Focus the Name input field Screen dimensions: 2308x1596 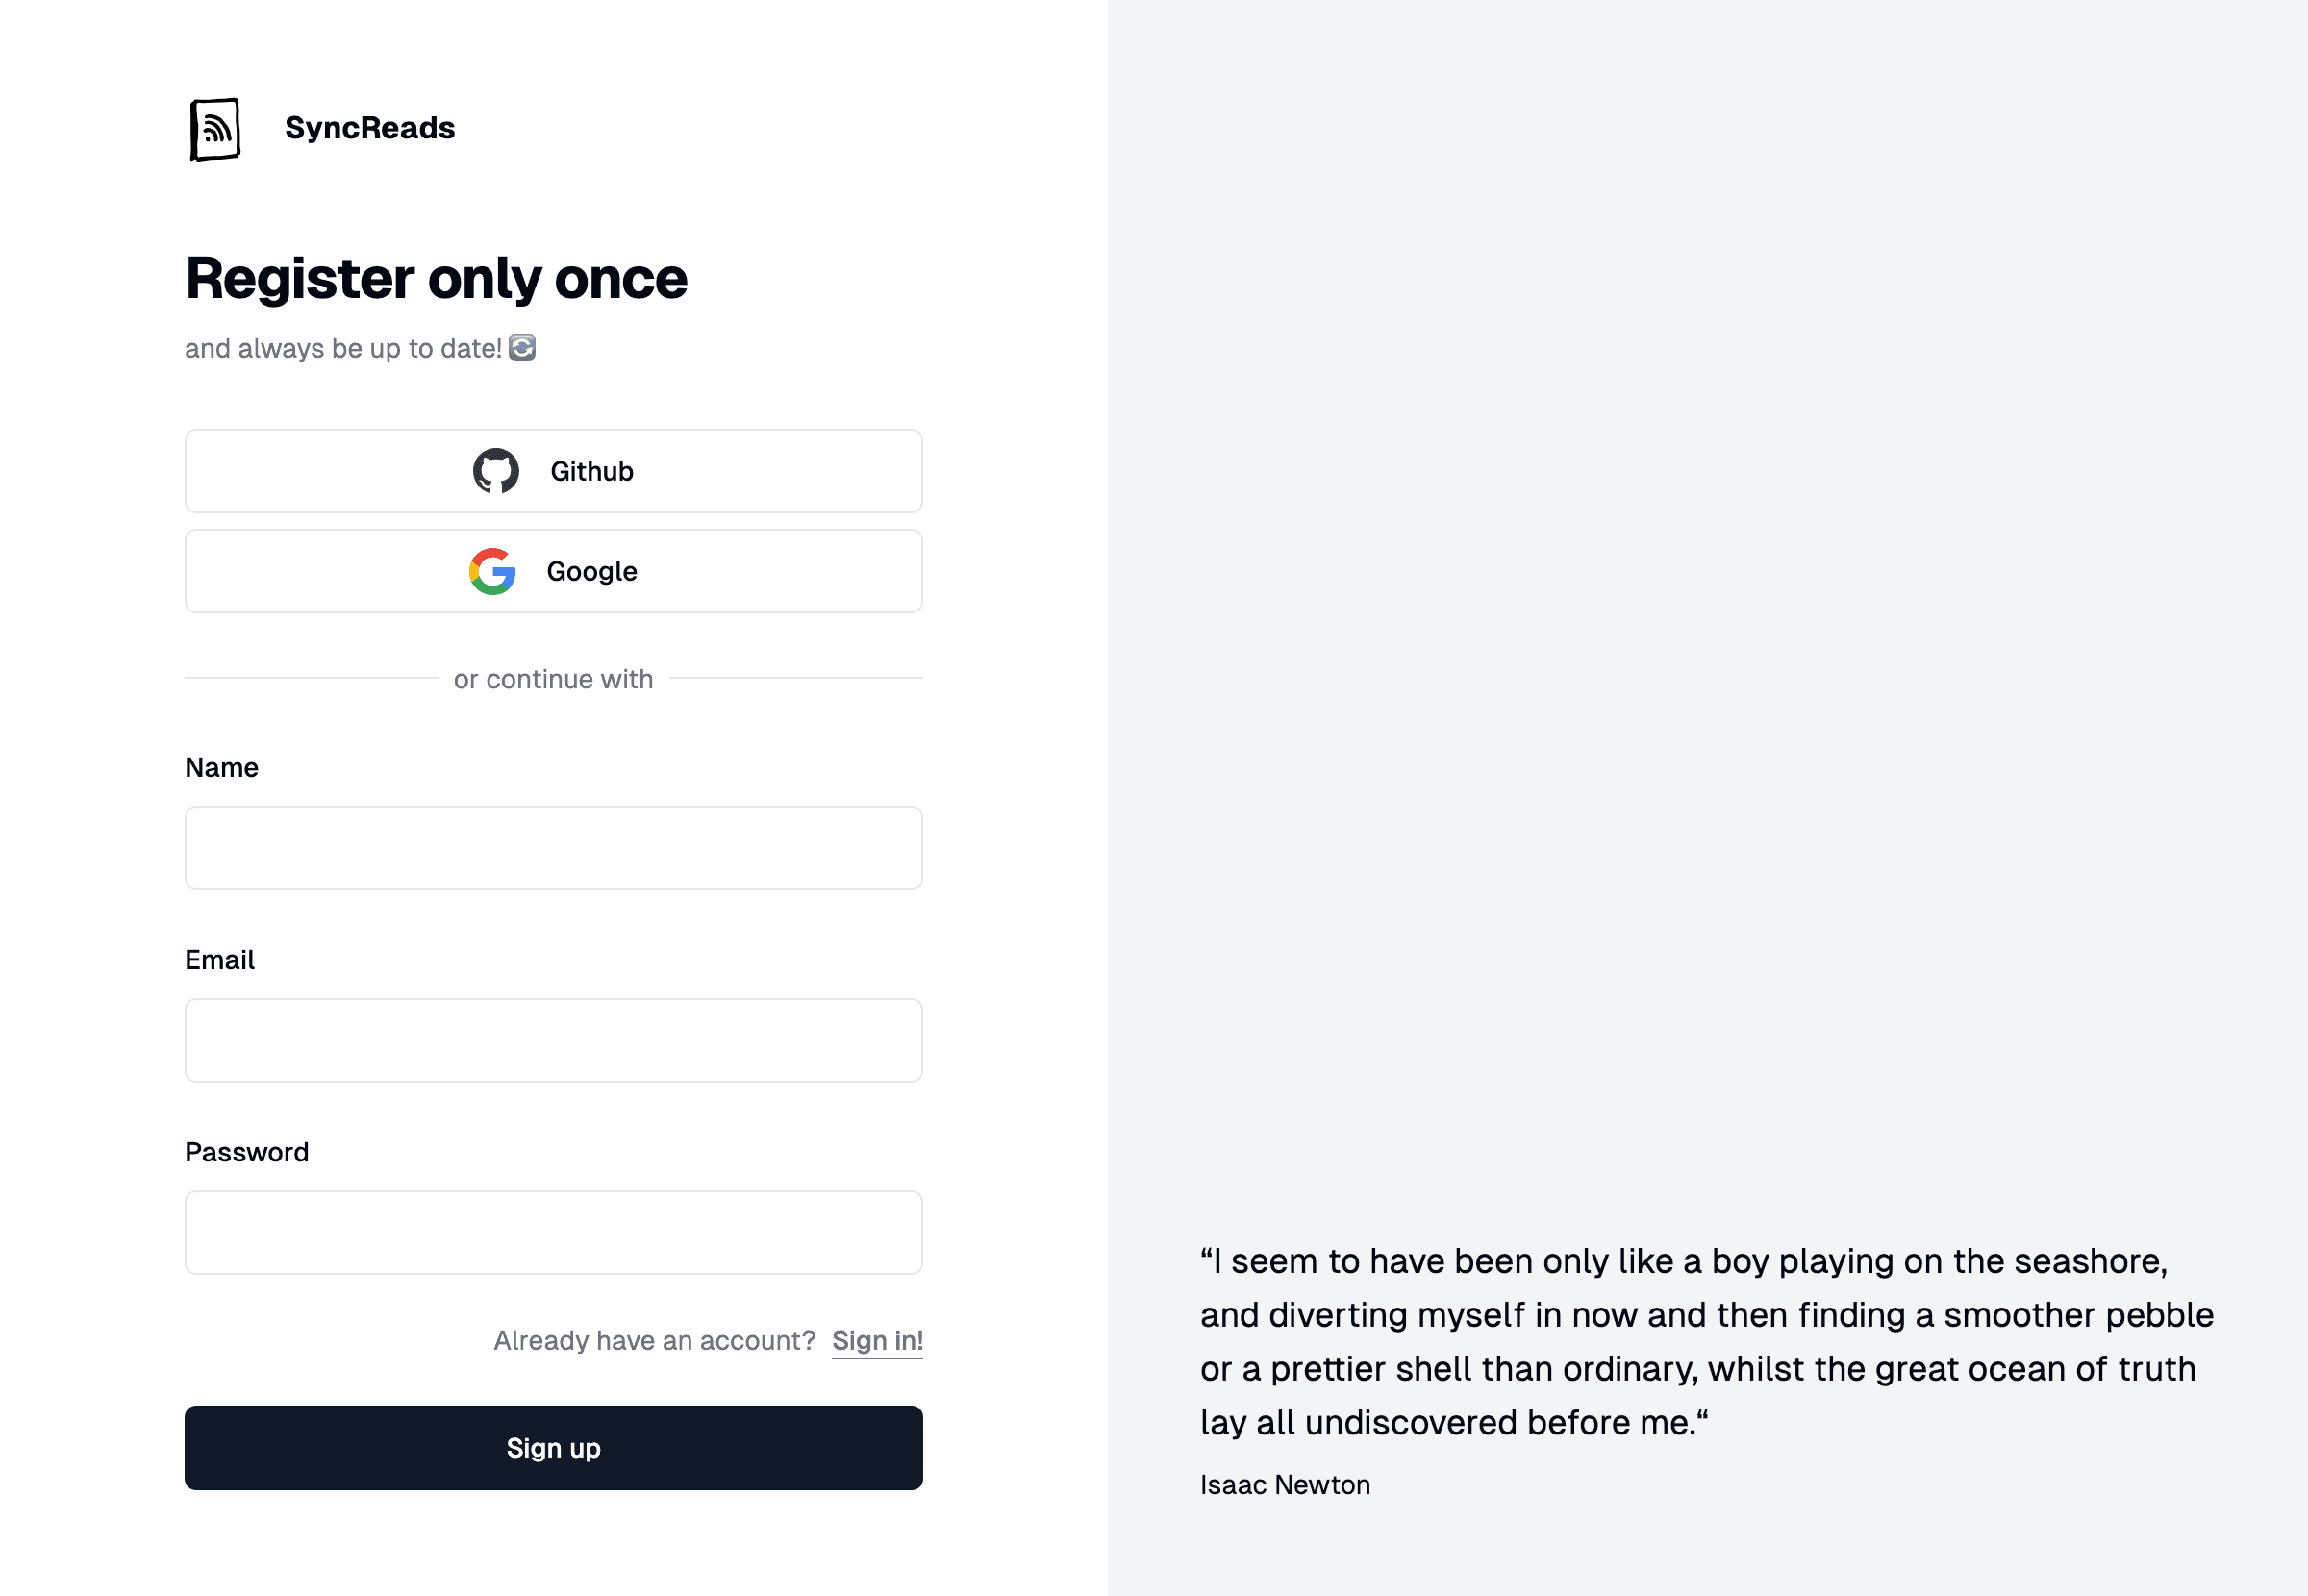point(553,848)
